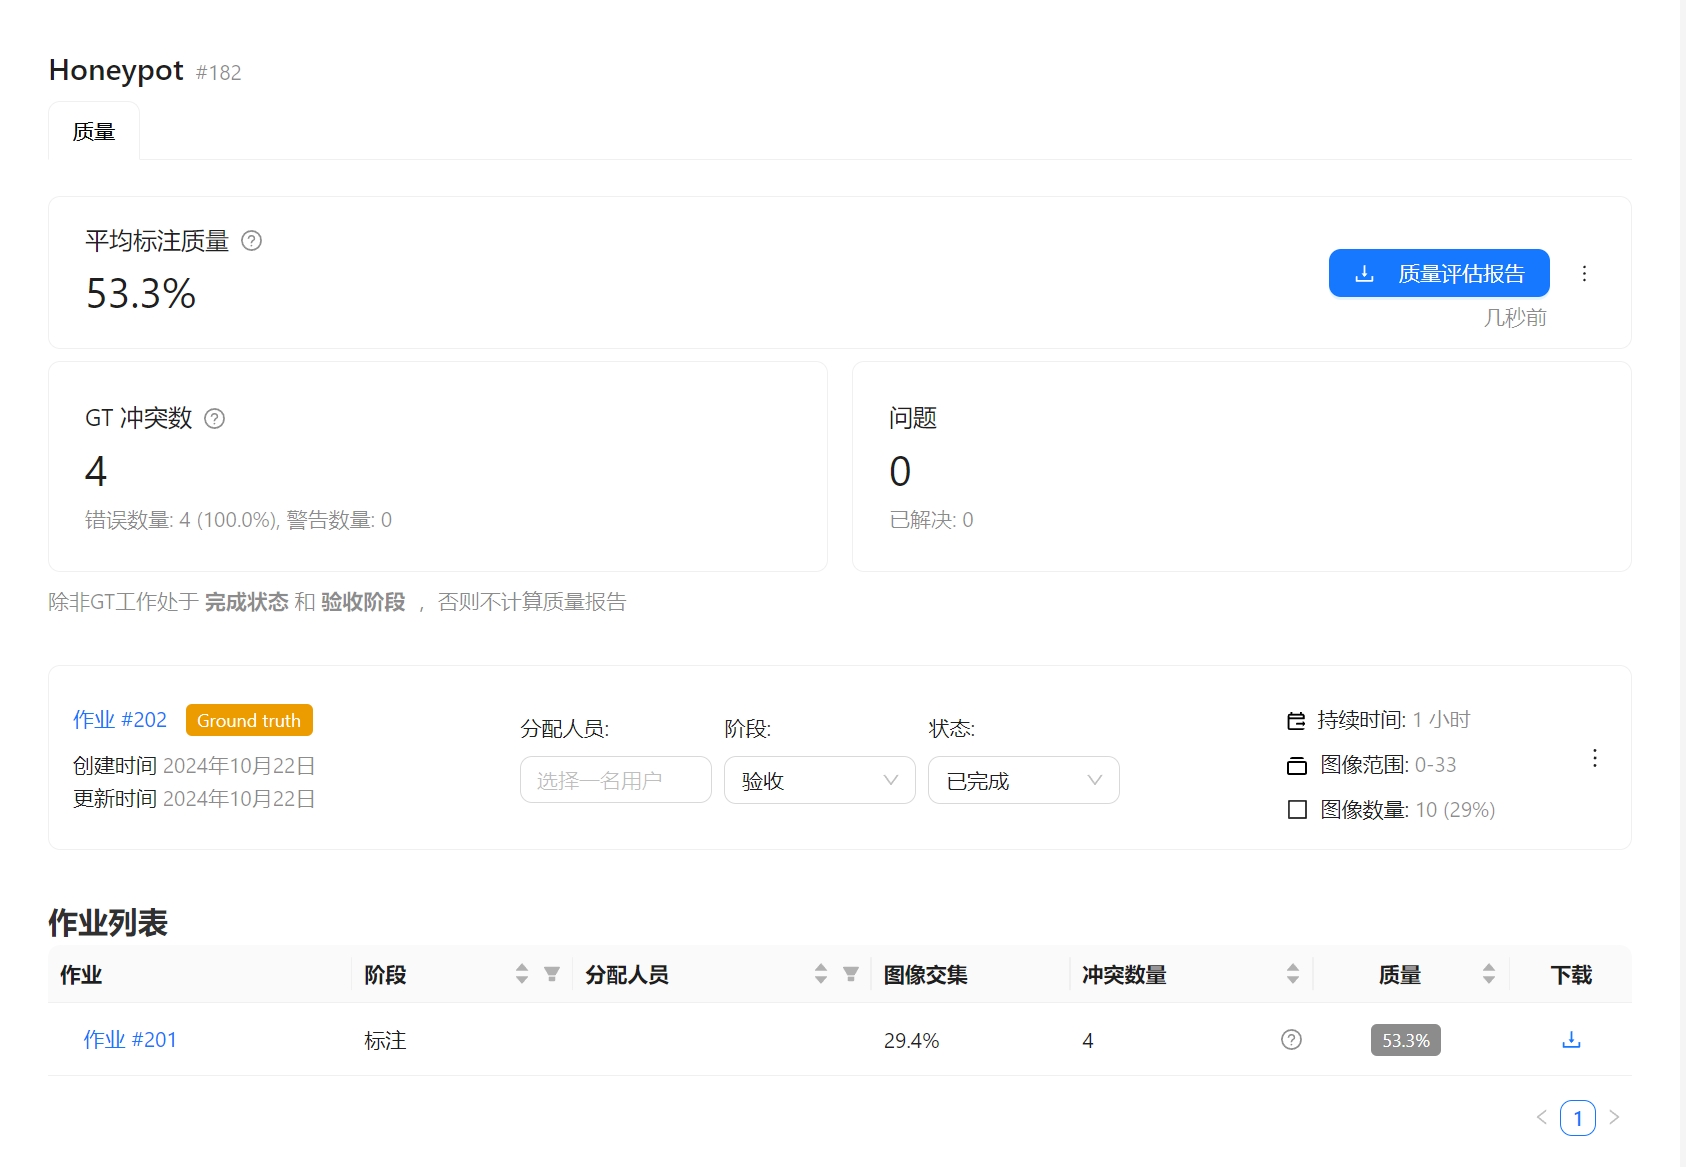This screenshot has height=1167, width=1686.
Task: Click help icon beside 平均标注质量
Action: [252, 241]
